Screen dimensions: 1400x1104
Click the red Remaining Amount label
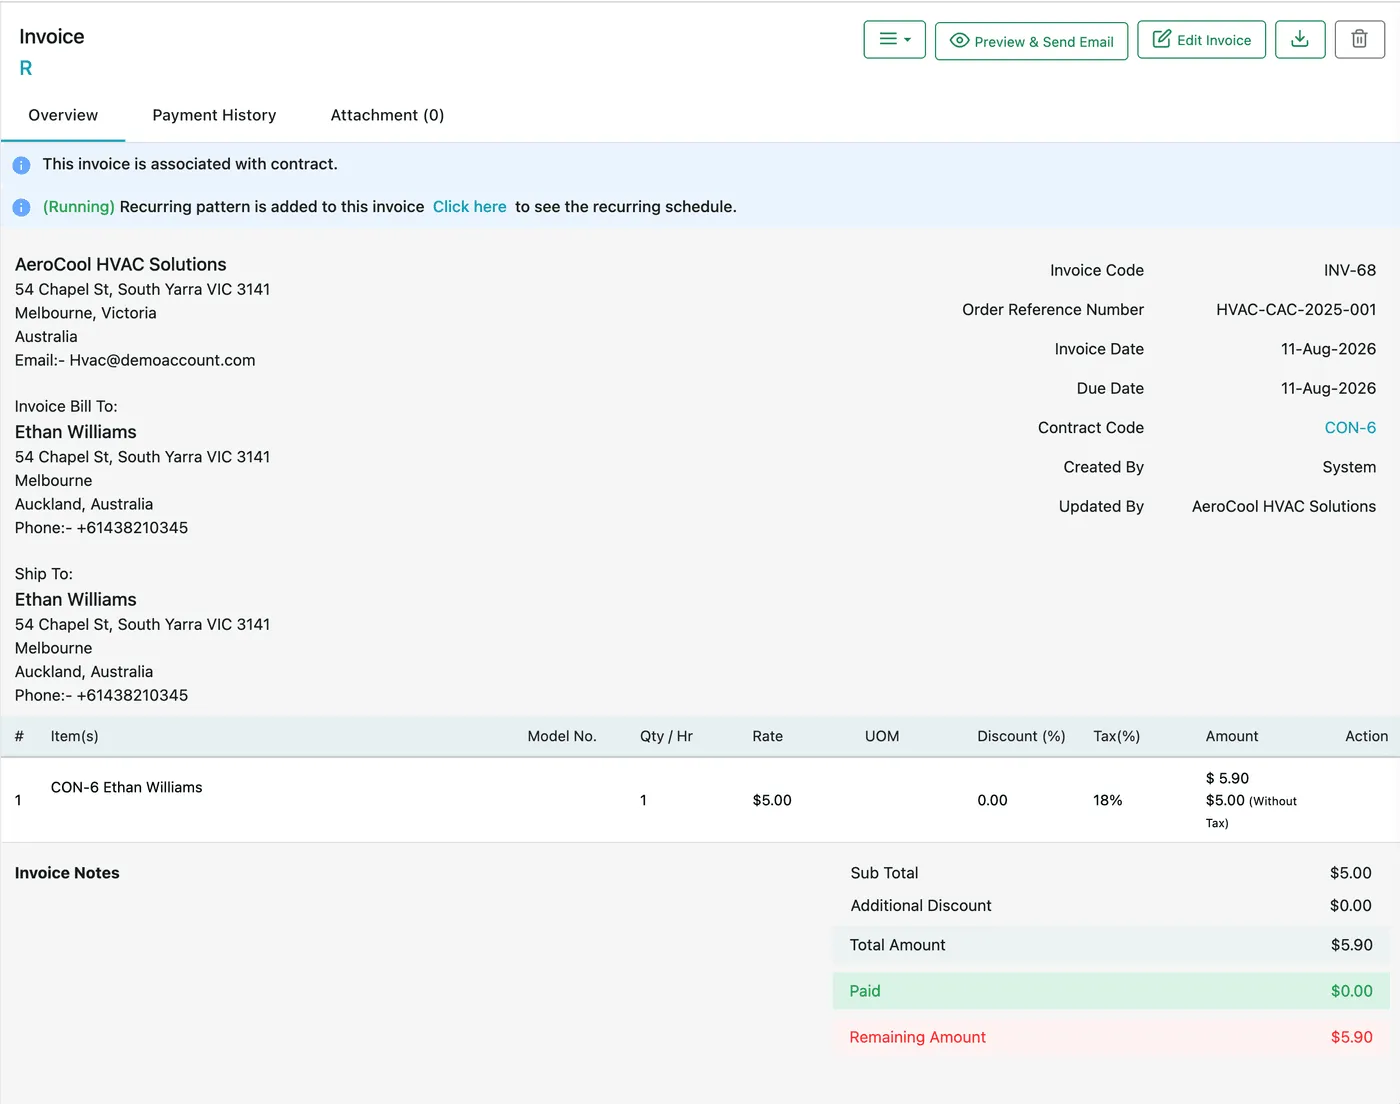[x=918, y=1038]
